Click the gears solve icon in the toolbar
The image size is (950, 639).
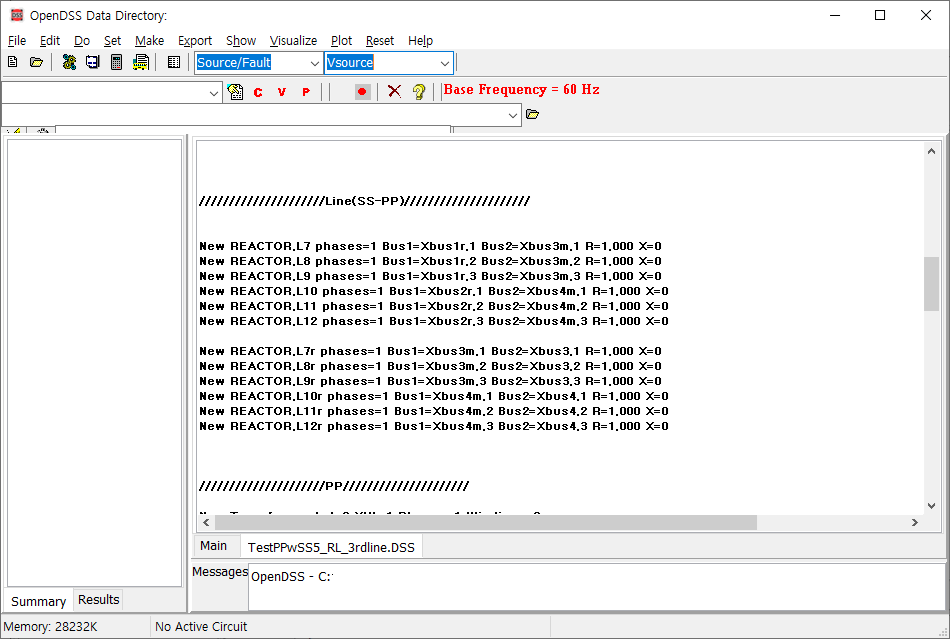[69, 62]
